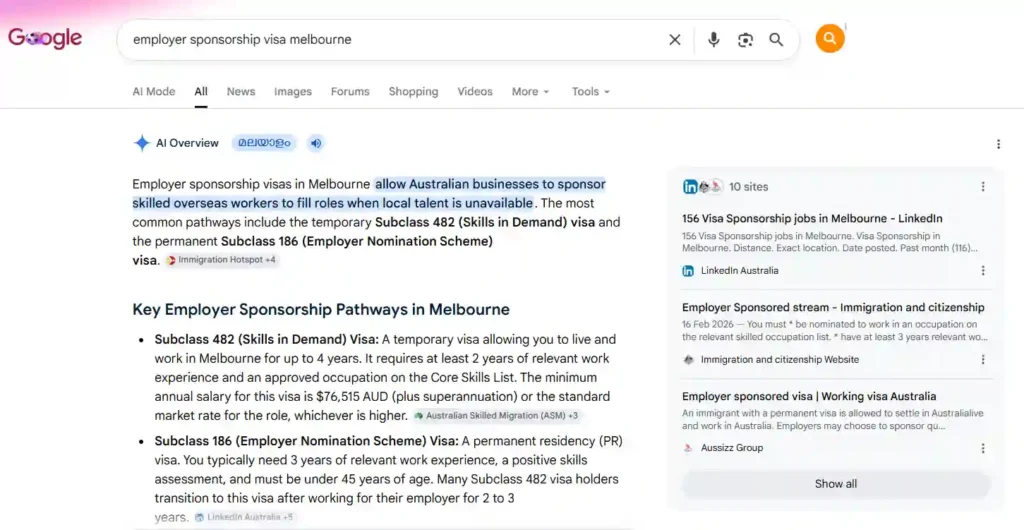Open Australian Skilled Migration (ASM) +3 chip

(496, 415)
